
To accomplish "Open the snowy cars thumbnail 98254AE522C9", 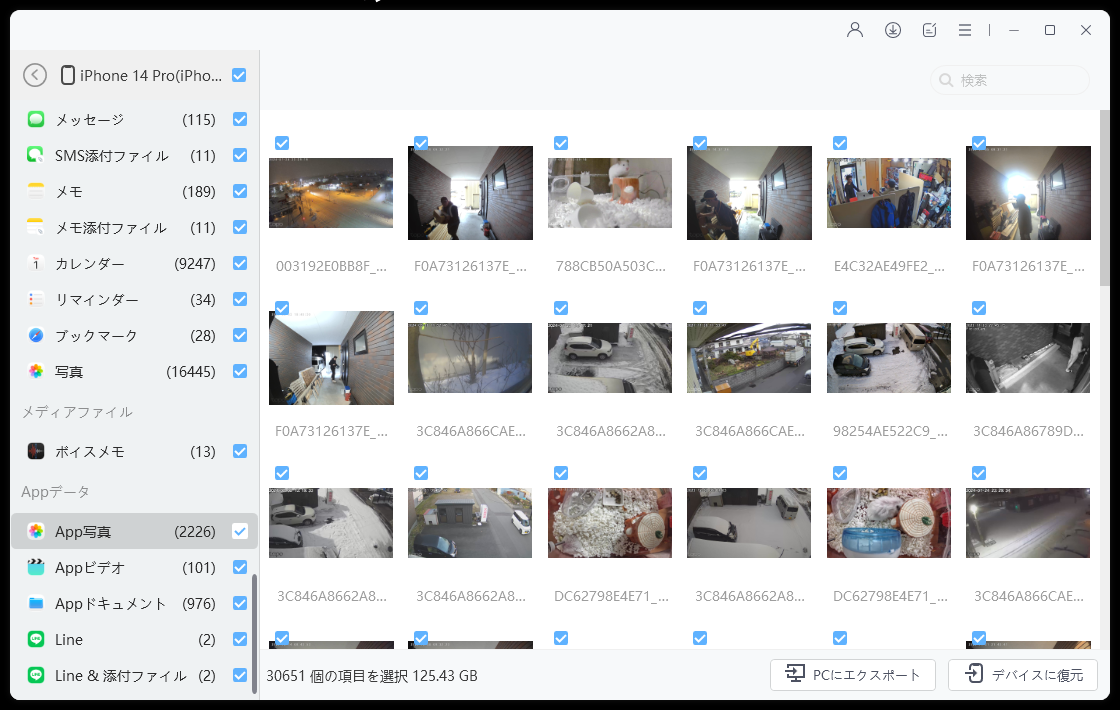I will pos(889,358).
